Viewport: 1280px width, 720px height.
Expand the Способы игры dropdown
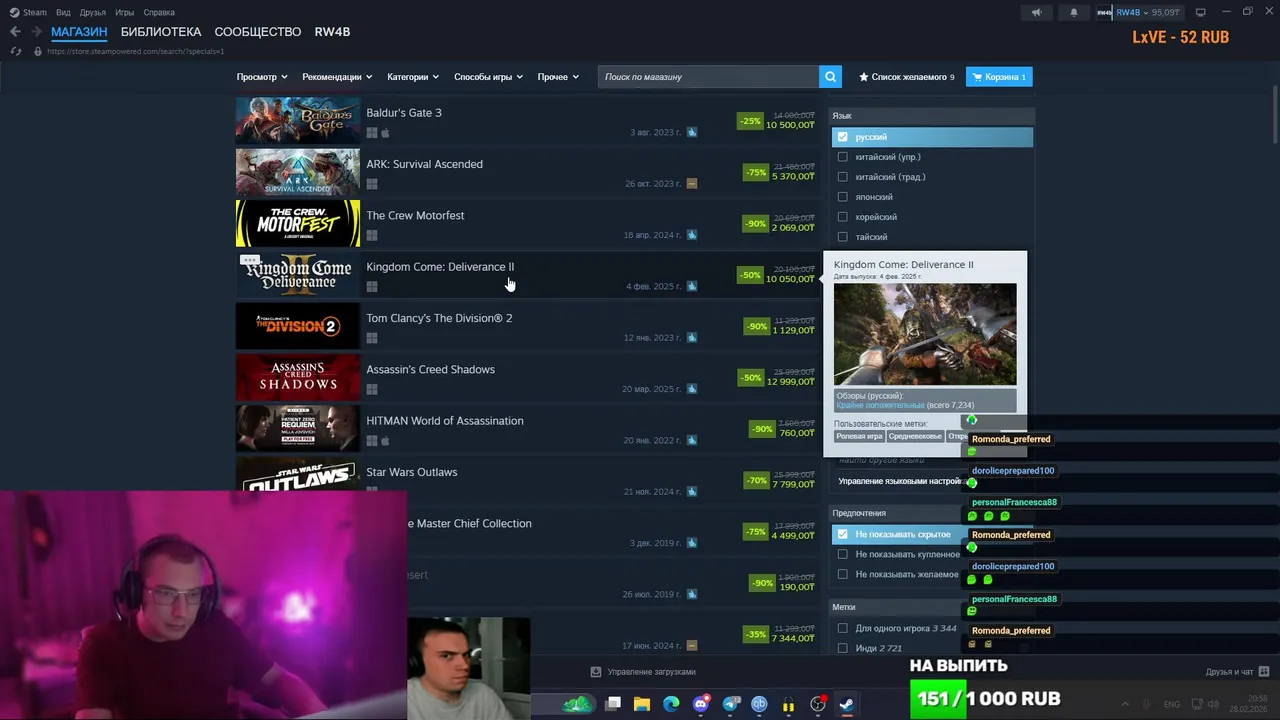pos(488,77)
